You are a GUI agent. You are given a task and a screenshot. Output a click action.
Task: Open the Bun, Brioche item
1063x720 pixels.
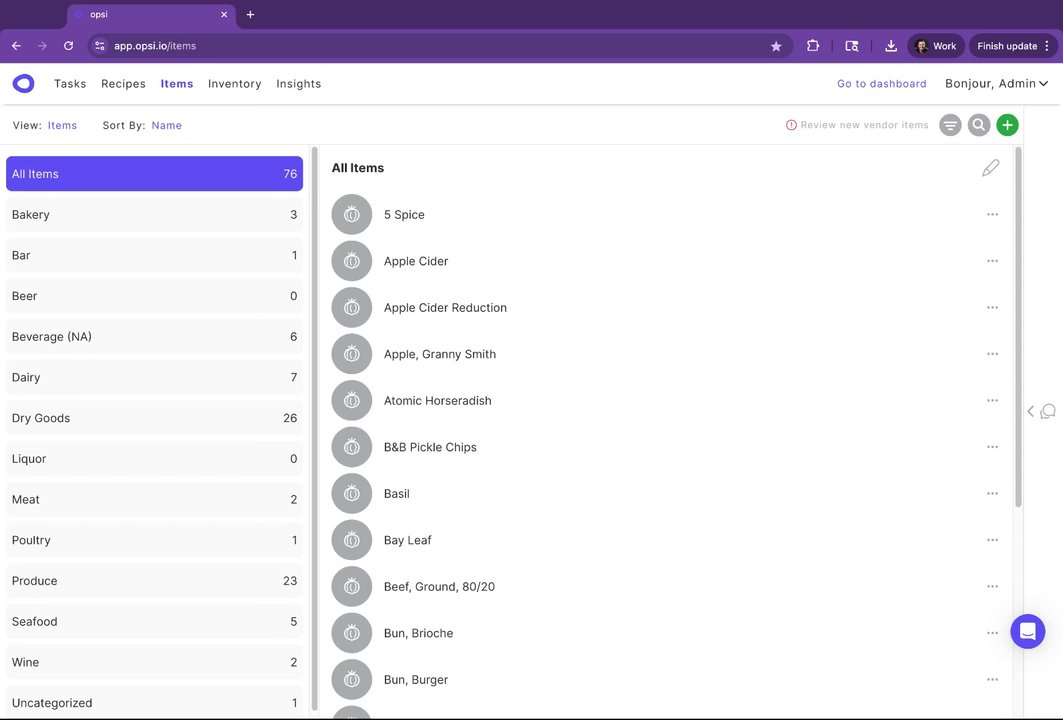pos(418,633)
